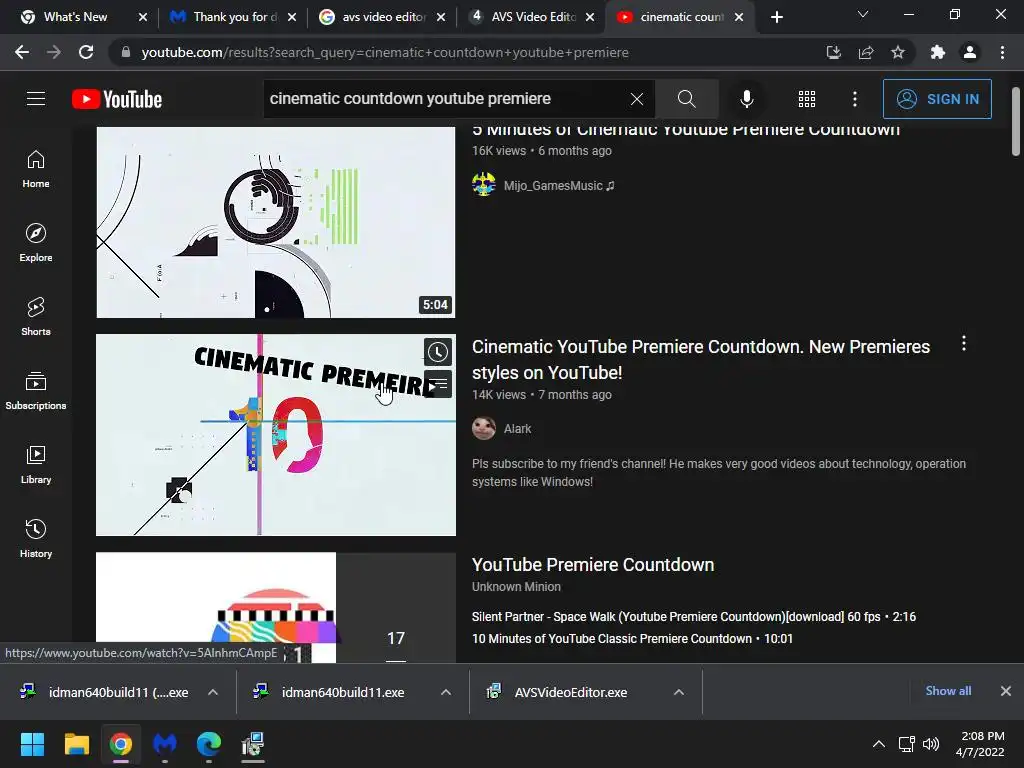1024x768 pixels.
Task: Open 10 Minutes of YouTube Classic Premiere Countdown
Action: click(x=632, y=639)
